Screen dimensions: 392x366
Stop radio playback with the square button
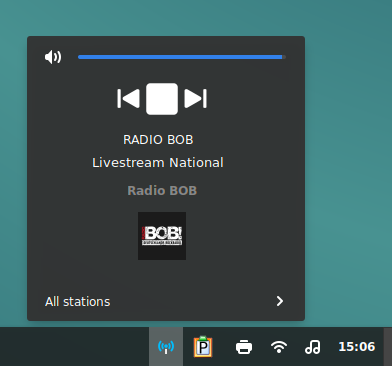pos(162,99)
